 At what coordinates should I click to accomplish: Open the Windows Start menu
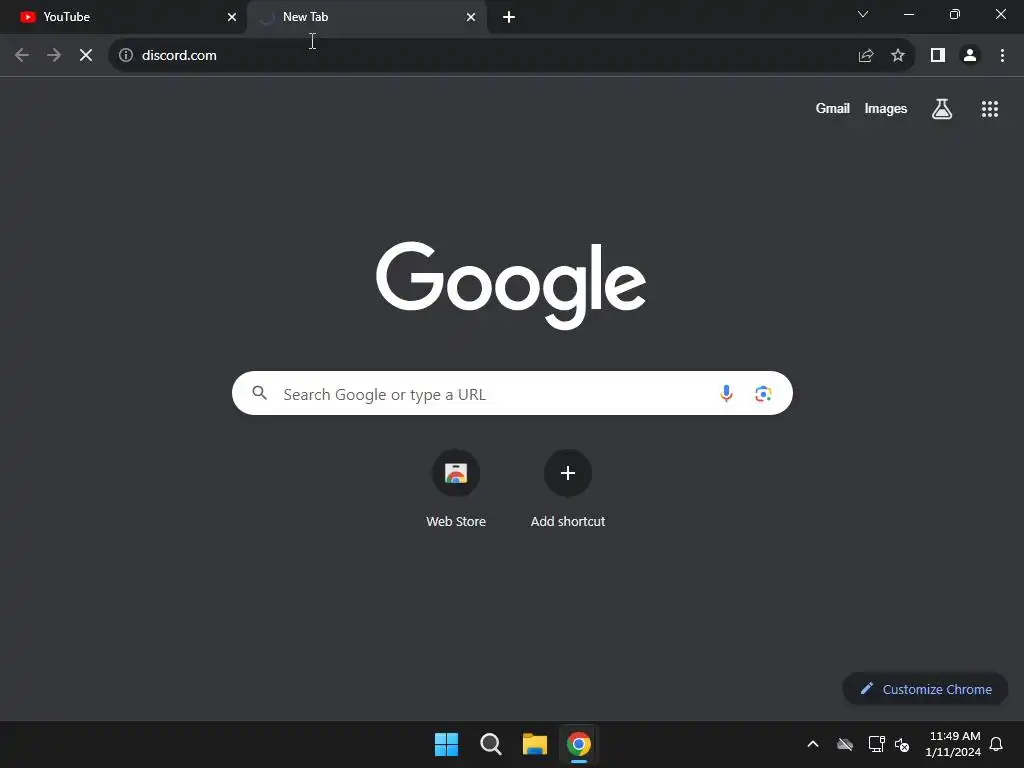point(447,744)
